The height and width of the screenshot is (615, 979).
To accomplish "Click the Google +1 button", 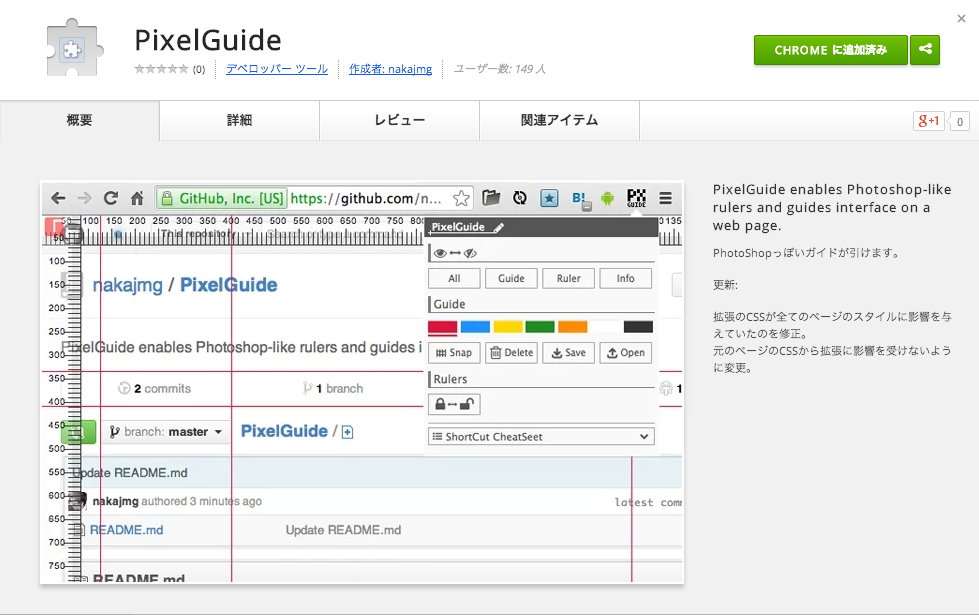I will [x=928, y=121].
